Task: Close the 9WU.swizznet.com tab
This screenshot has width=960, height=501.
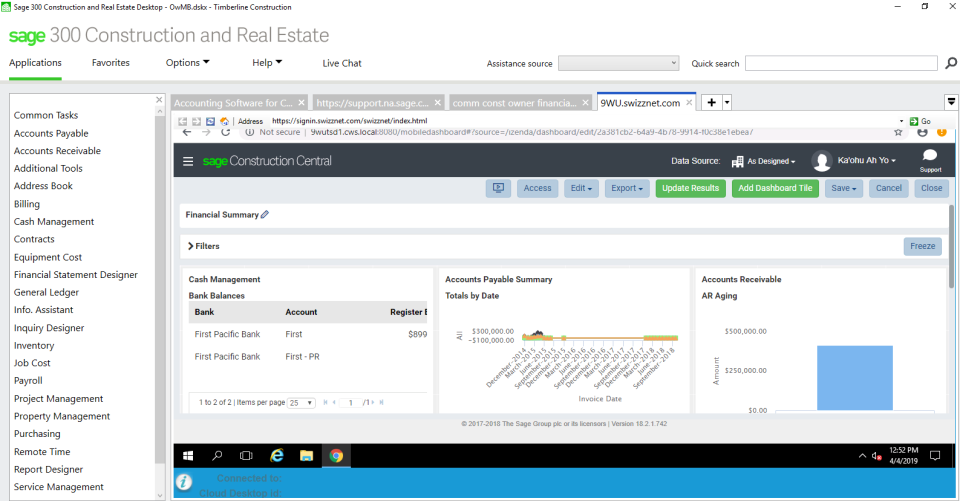Action: click(x=689, y=103)
